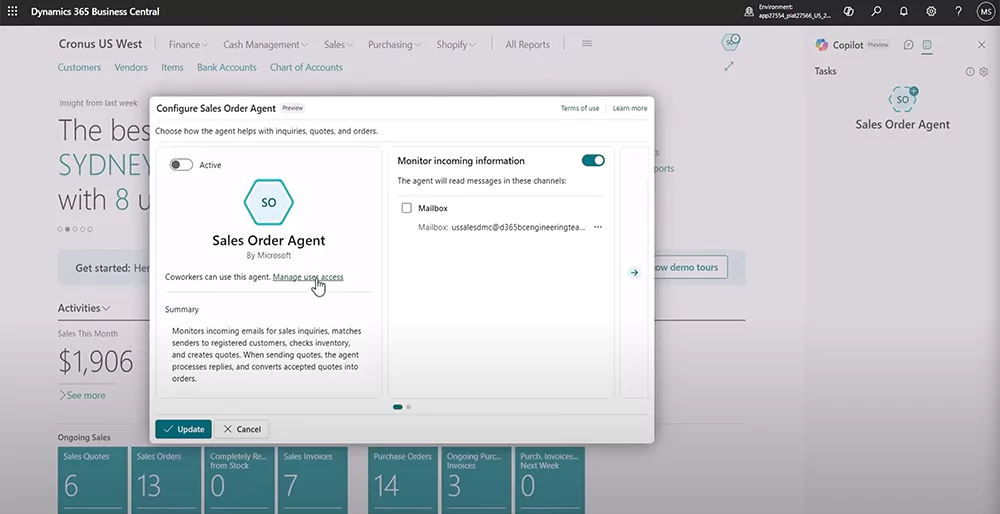Click the Update button

[x=183, y=429]
